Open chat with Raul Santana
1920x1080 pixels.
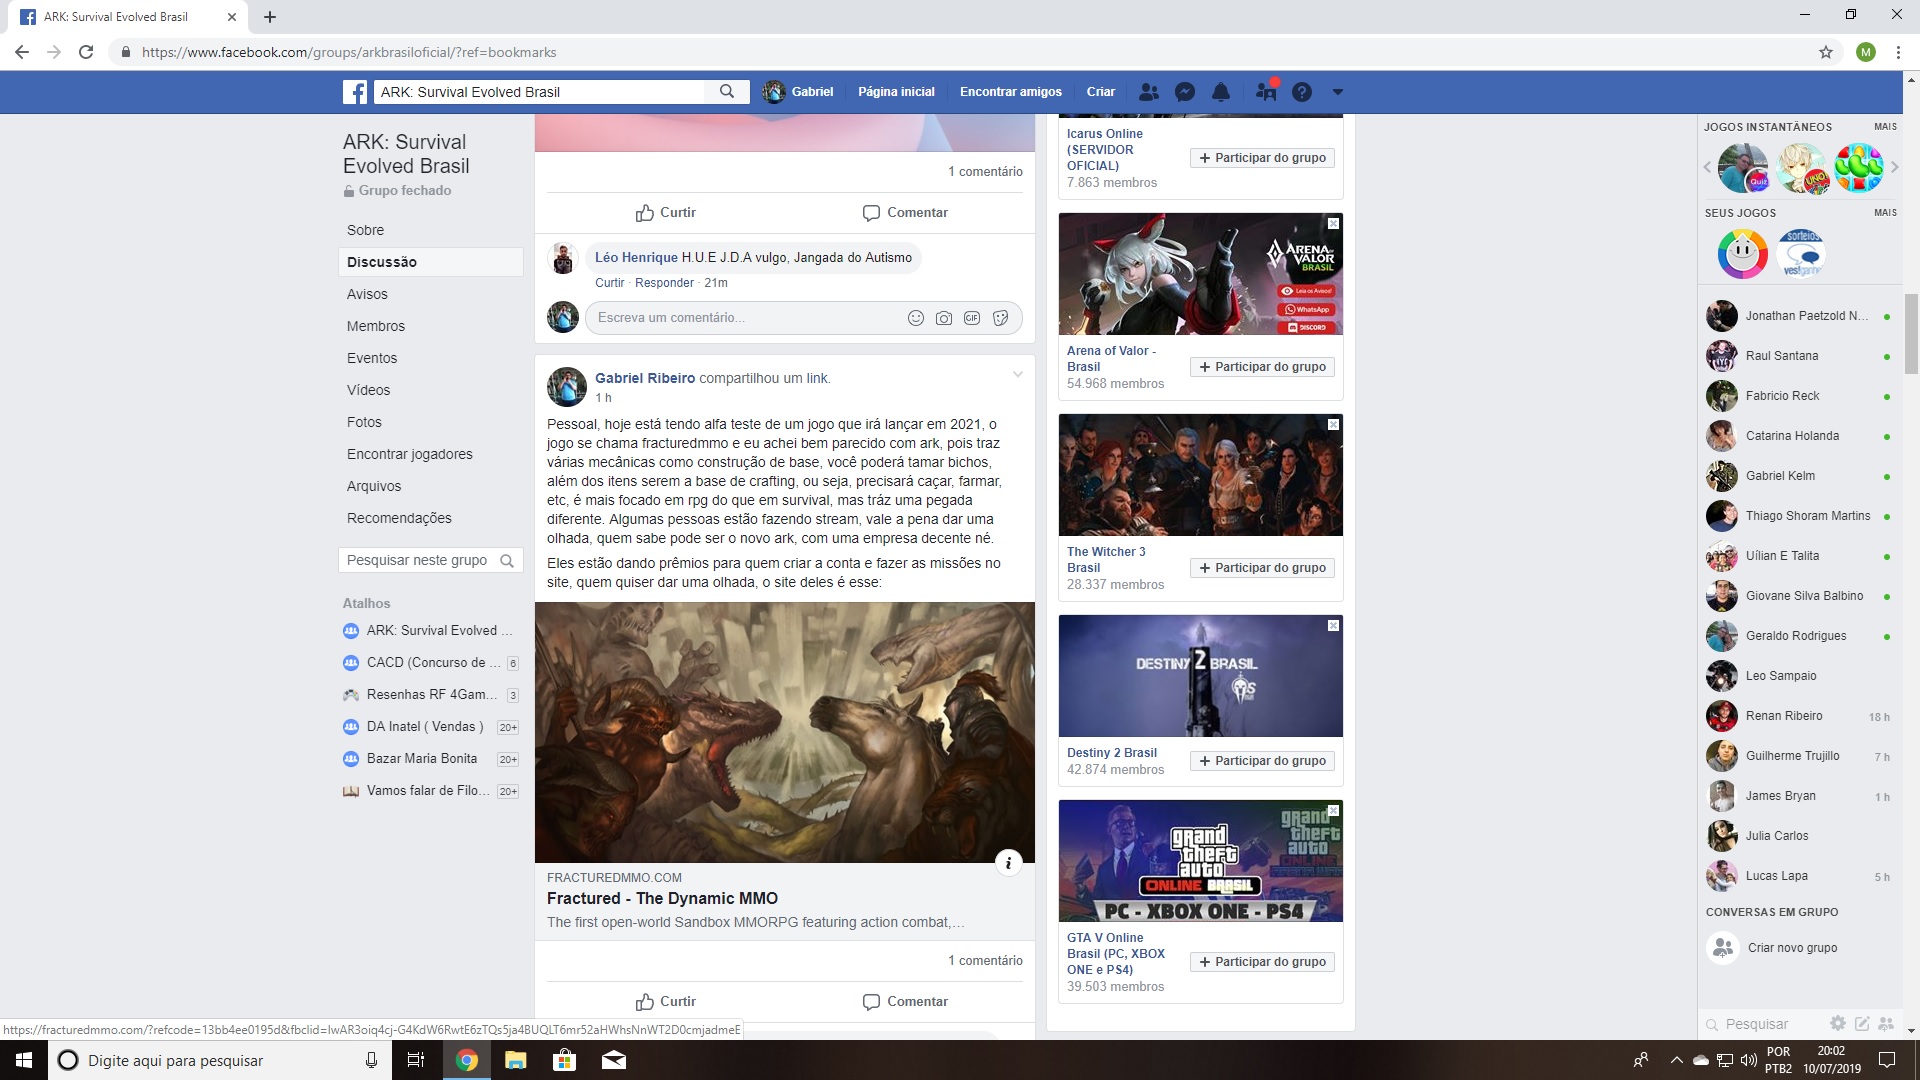[x=1798, y=356]
